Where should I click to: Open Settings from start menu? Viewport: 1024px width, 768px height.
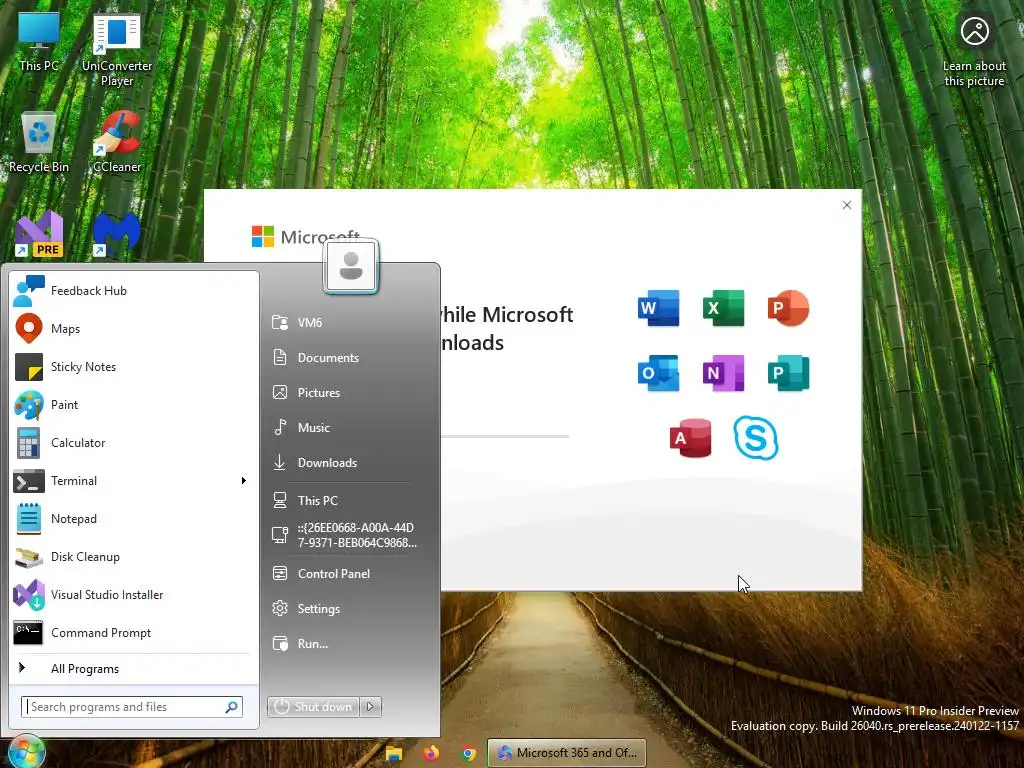pos(350,609)
